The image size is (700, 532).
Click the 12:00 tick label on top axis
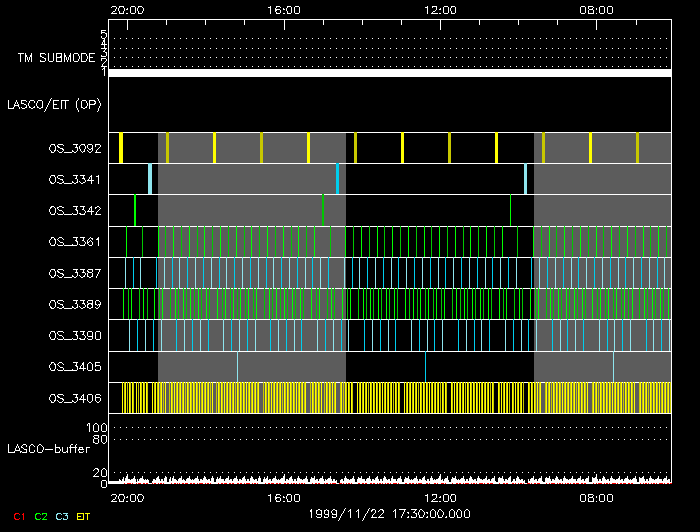(440, 9)
